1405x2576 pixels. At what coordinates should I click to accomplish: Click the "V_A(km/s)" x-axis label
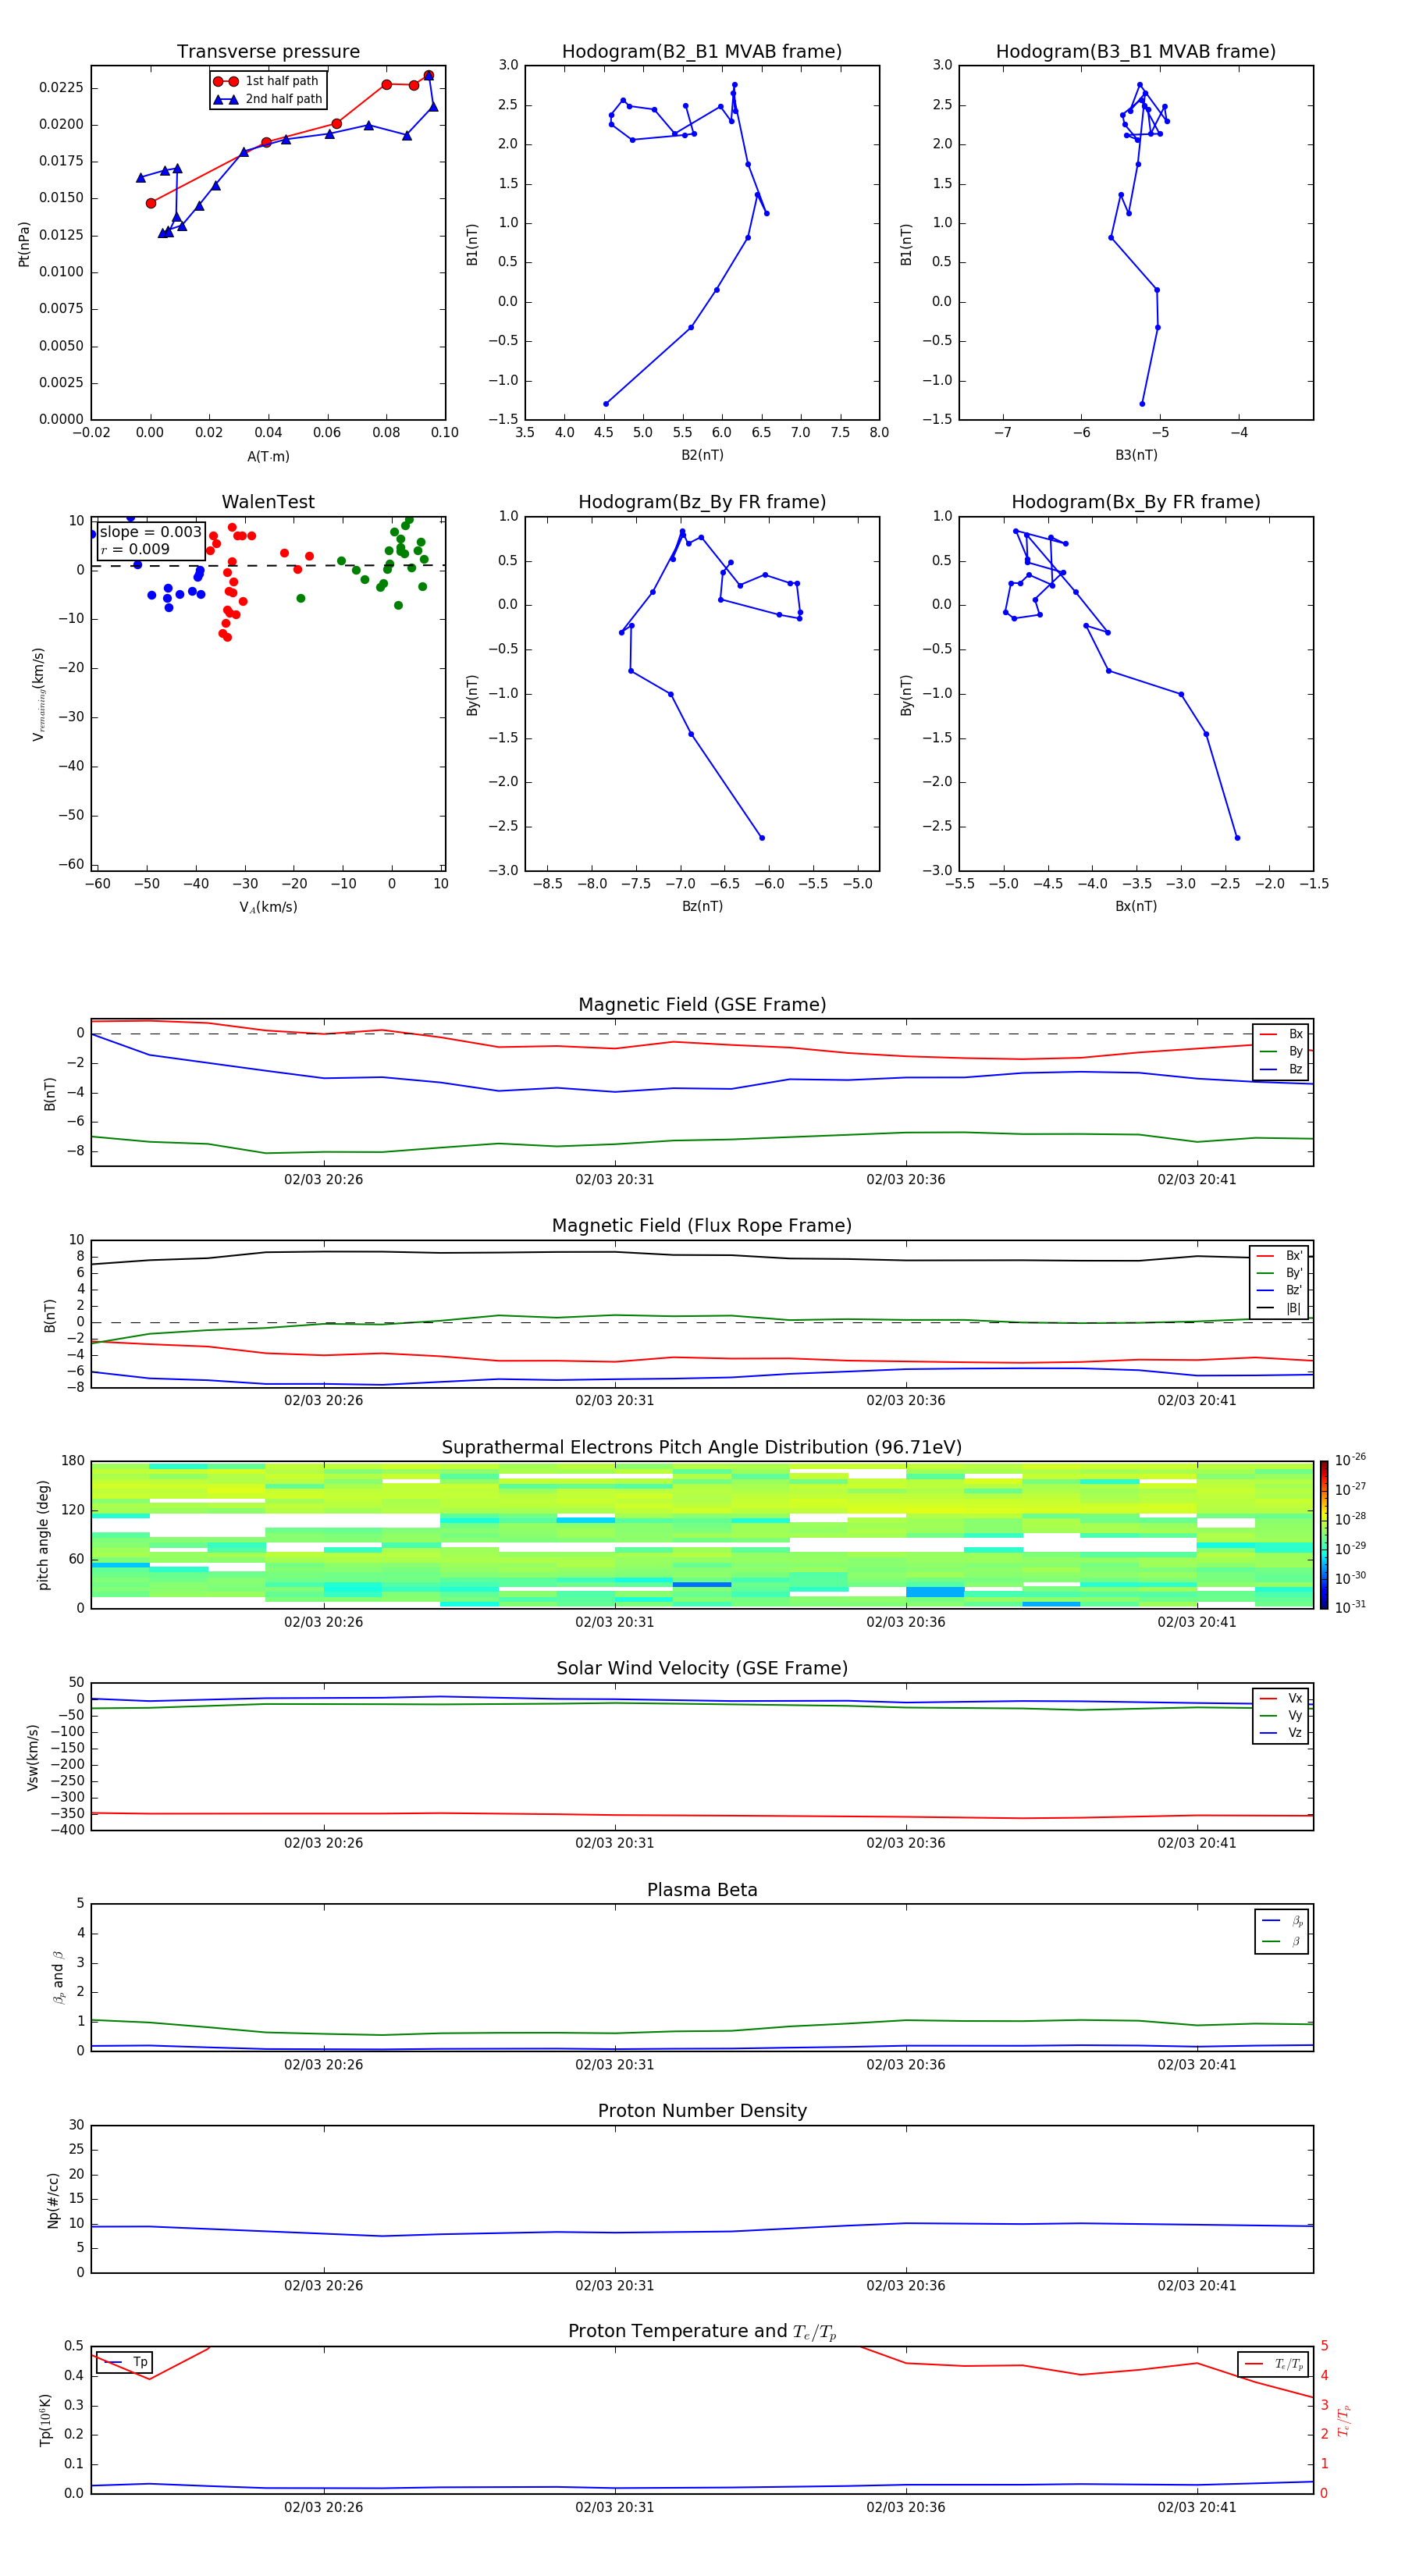(x=268, y=907)
